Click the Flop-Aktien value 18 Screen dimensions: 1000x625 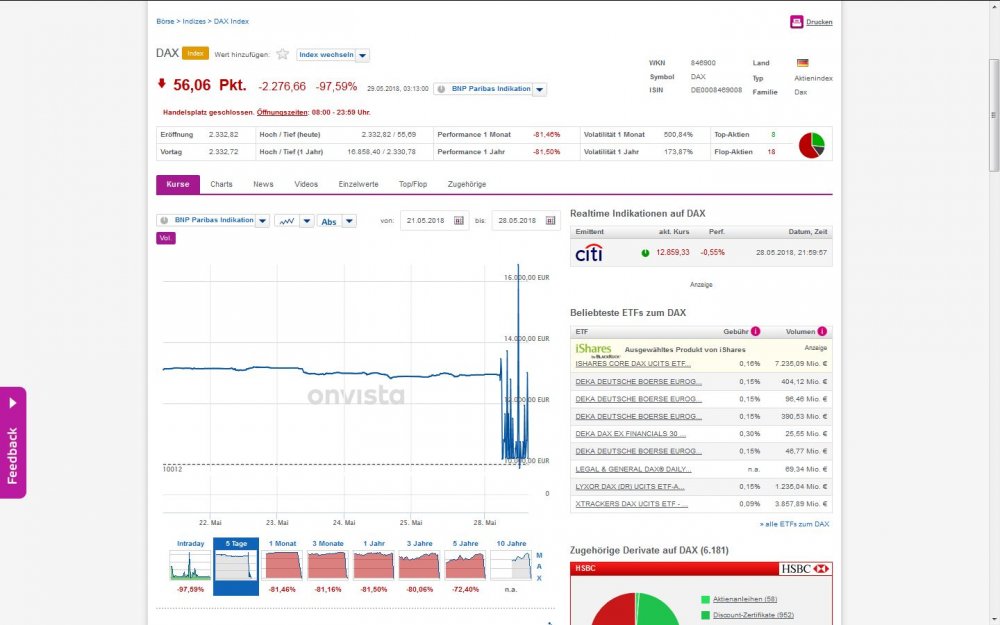pyautogui.click(x=772, y=152)
